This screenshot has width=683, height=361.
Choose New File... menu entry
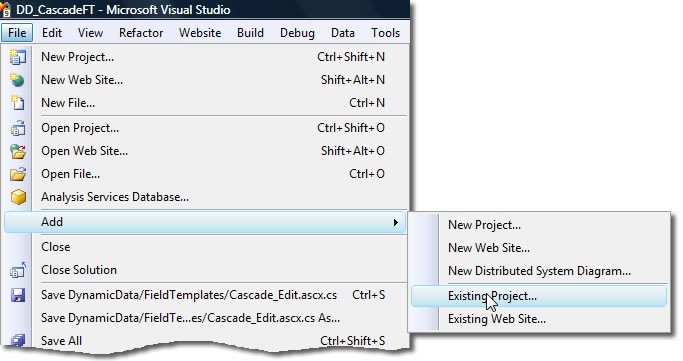coord(205,103)
